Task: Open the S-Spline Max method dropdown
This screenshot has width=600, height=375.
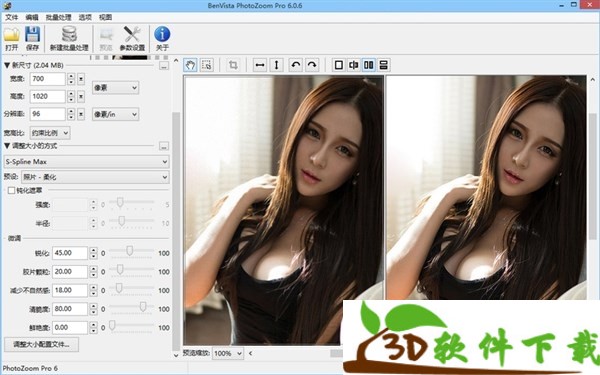Action: [86, 161]
